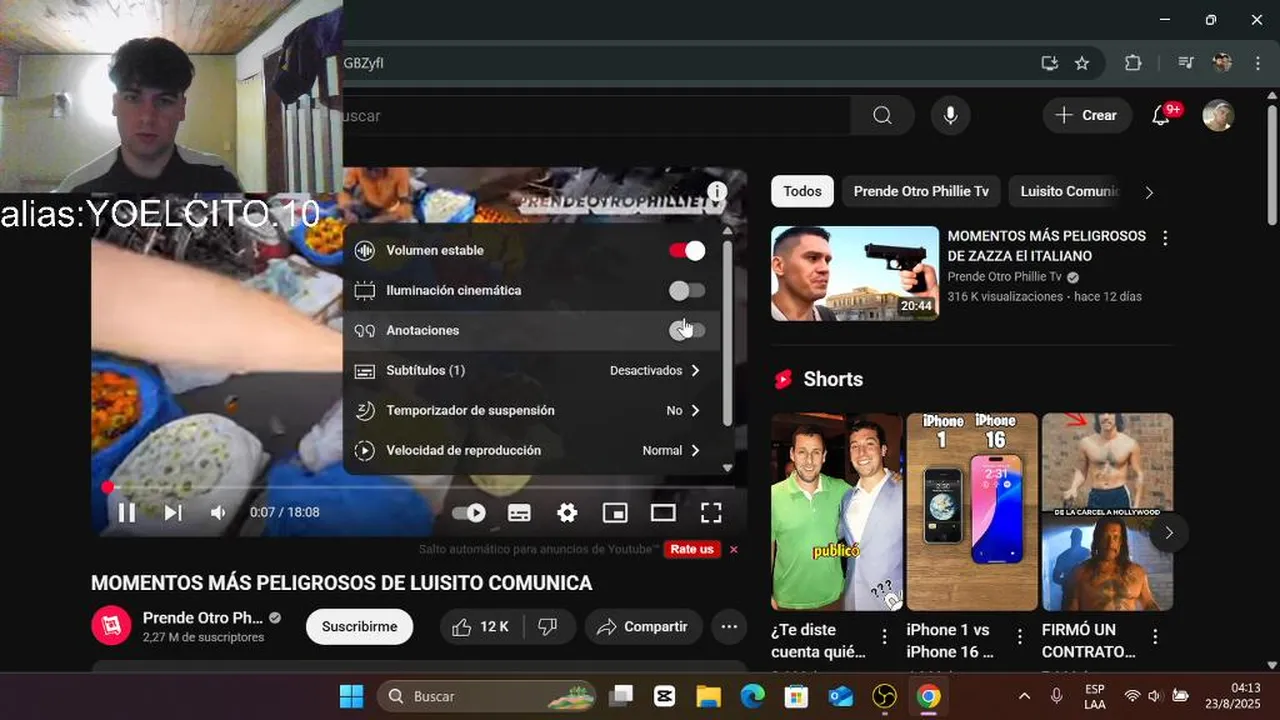The width and height of the screenshot is (1280, 720).
Task: Click the settings menu scrollbar
Action: pos(727,335)
